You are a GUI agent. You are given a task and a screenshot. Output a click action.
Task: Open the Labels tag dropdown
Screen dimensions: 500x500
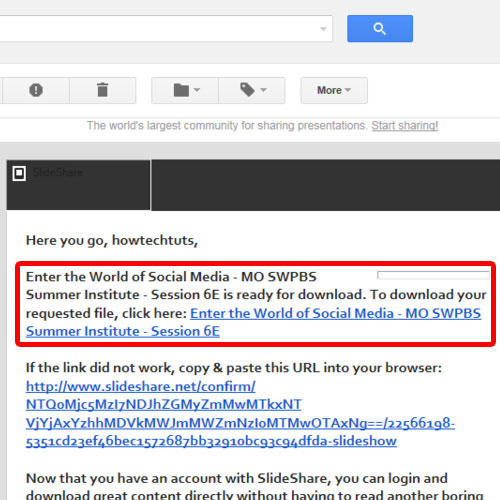252,90
